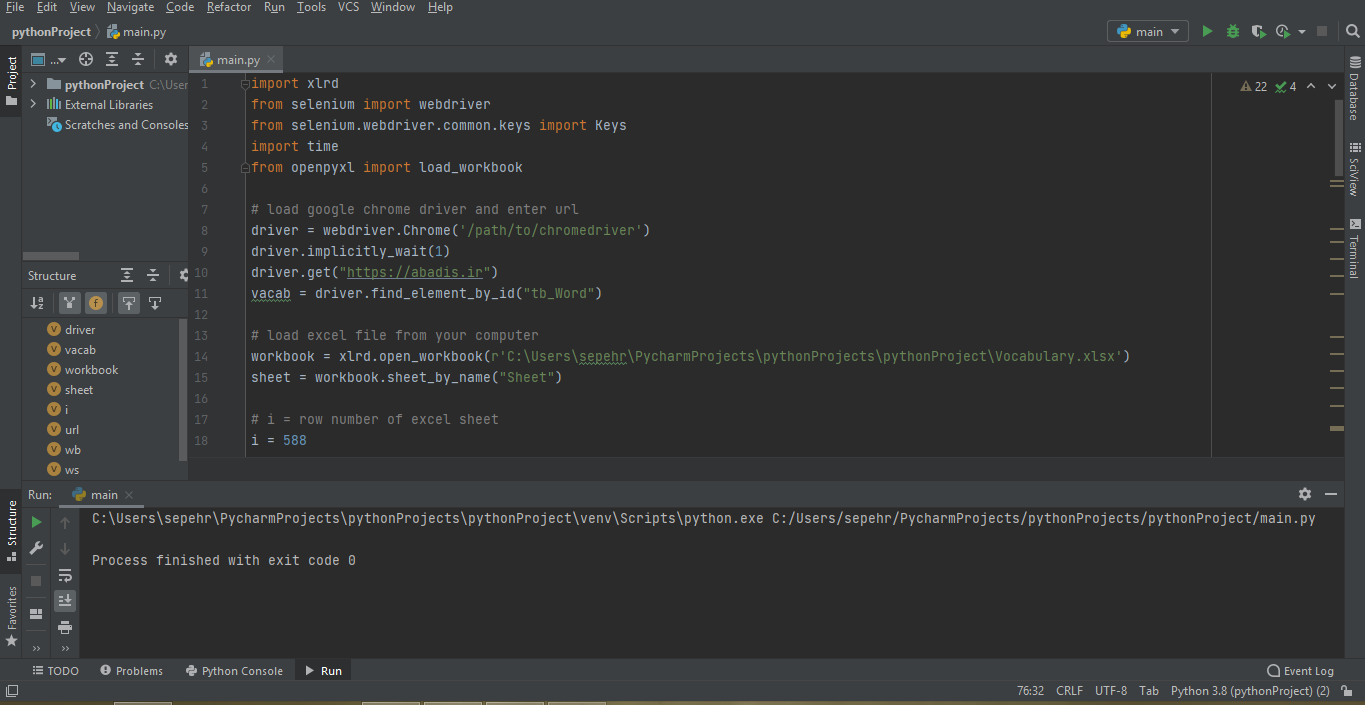The width and height of the screenshot is (1365, 705).
Task: Click CRLF line separator in status bar
Action: coord(1069,691)
